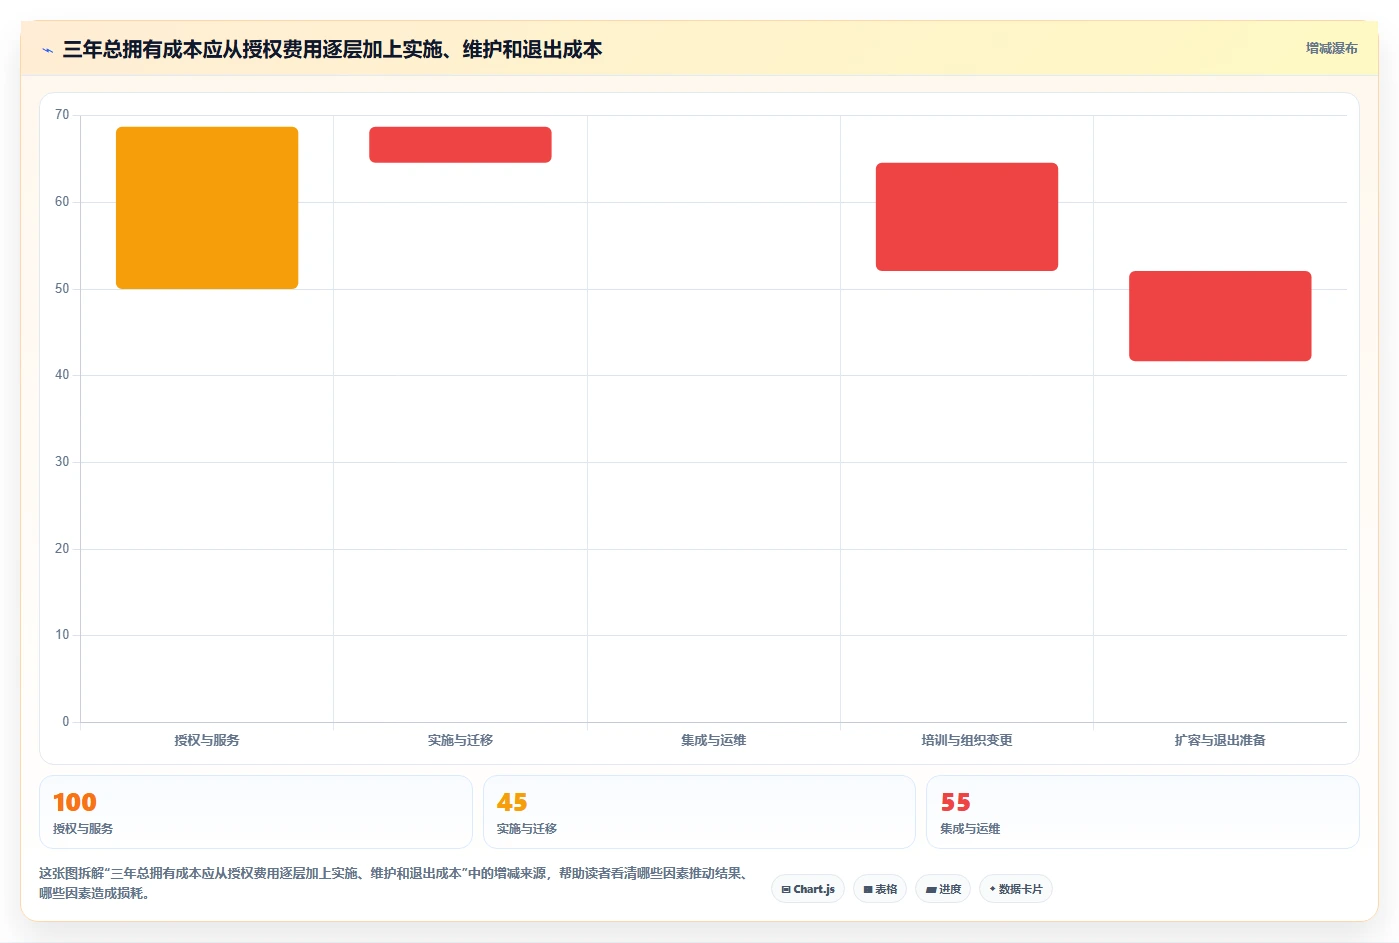Click the 实施与迁移 x-axis label
The image size is (1399, 943).
[460, 740]
